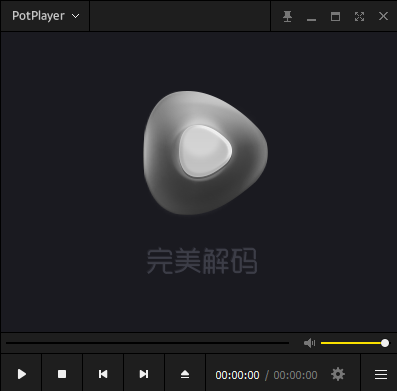Open the PotPlayer main menu dropdown
Viewport: 397px width, 391px height.
(x=45, y=16)
